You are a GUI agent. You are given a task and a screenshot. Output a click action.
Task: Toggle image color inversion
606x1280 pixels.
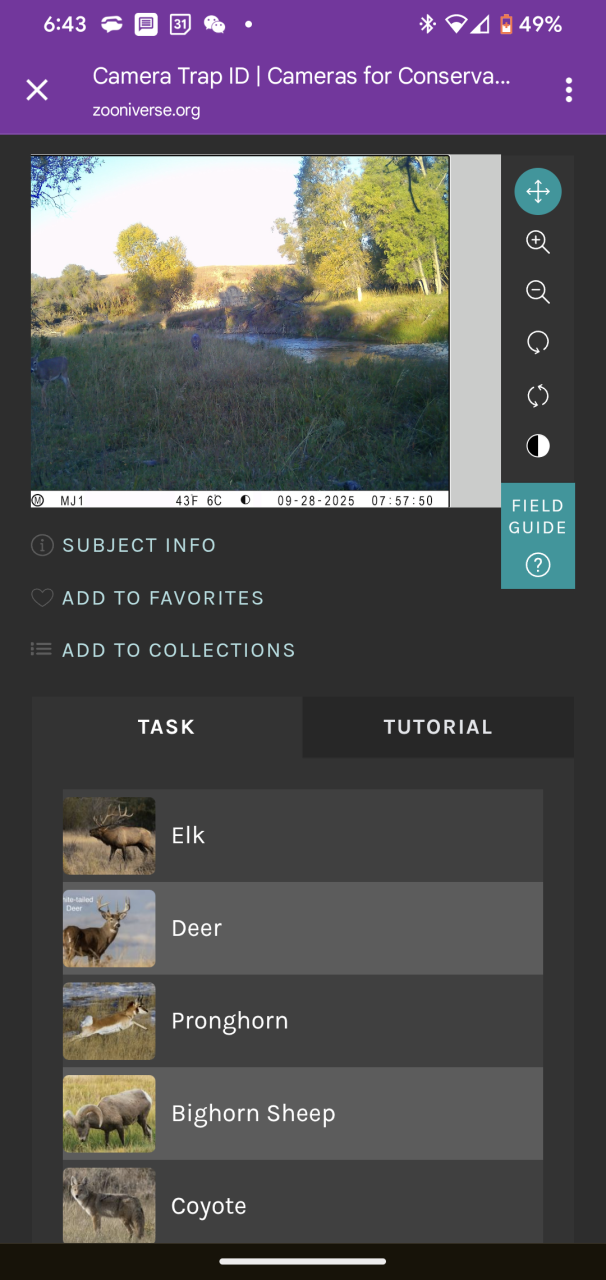[x=538, y=446]
